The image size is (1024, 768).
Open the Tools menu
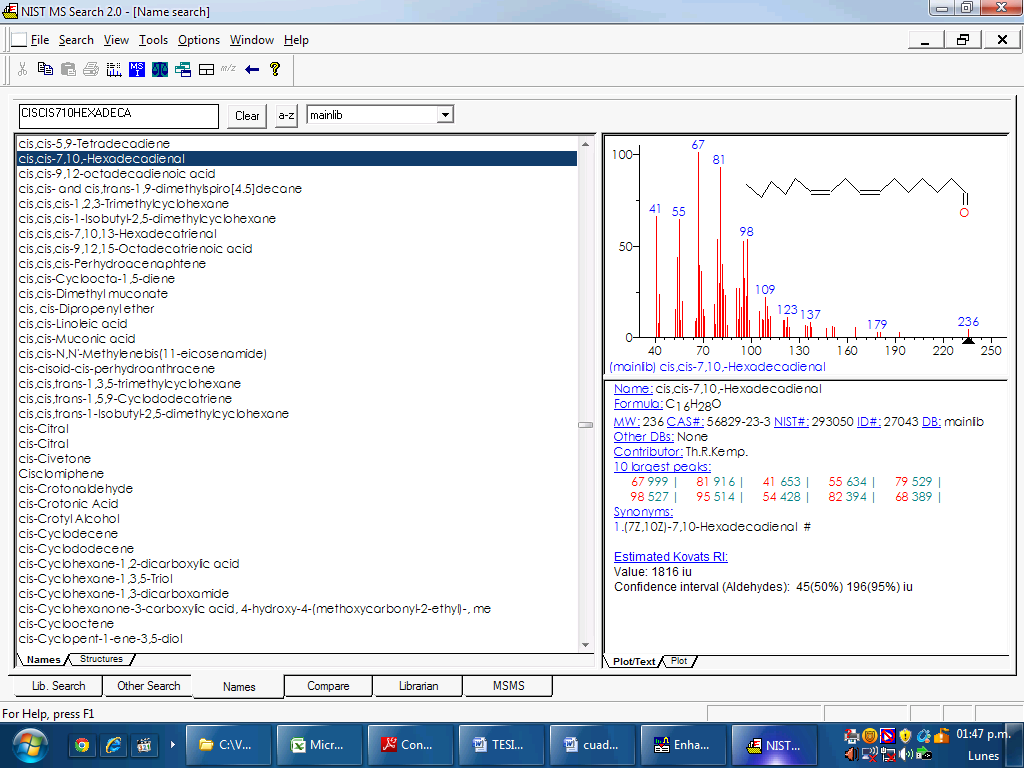153,40
